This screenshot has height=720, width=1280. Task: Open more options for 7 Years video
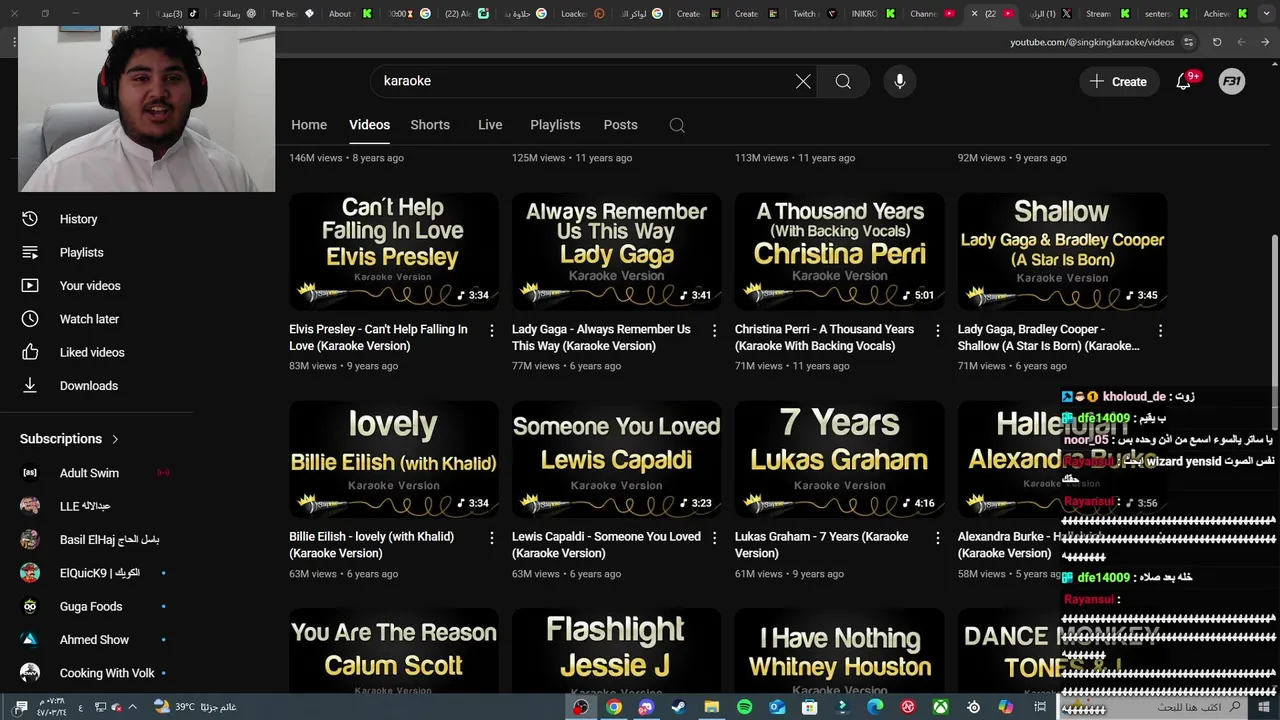[937, 538]
